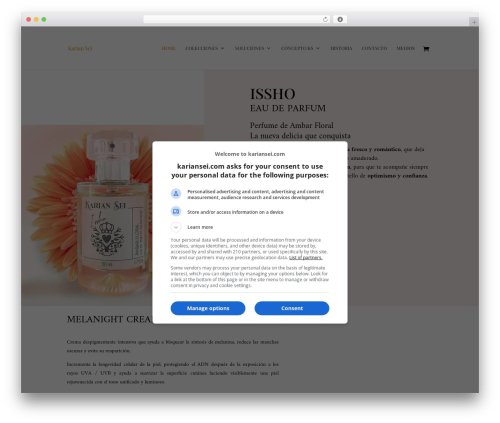
Task: Click the browser extension icon beside address bar
Action: [x=340, y=19]
